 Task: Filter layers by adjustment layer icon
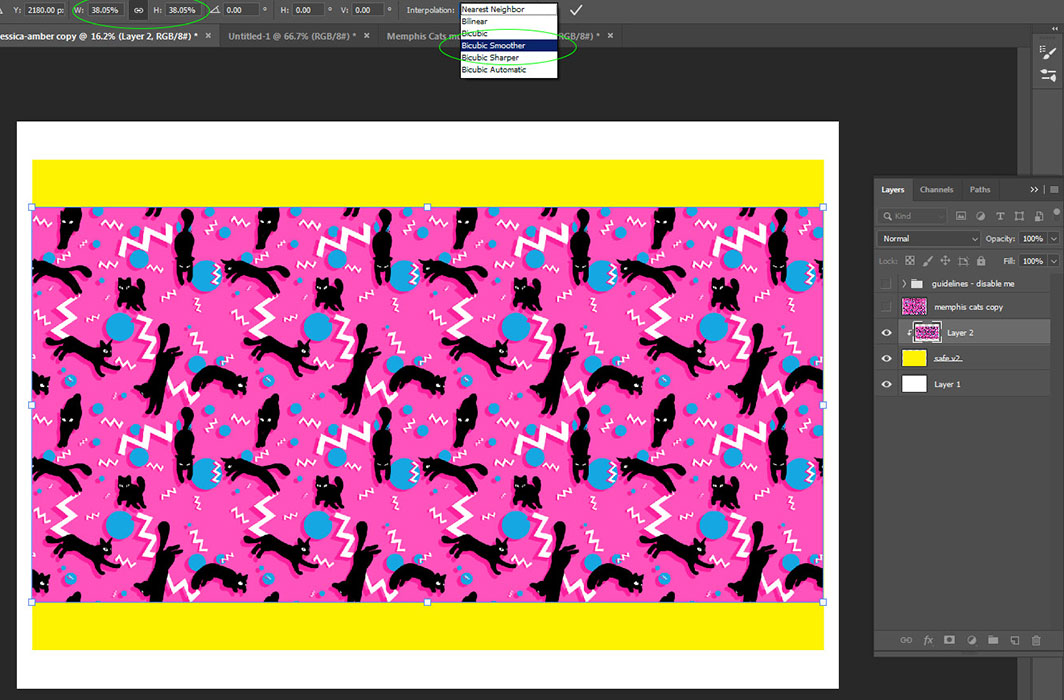pos(981,216)
